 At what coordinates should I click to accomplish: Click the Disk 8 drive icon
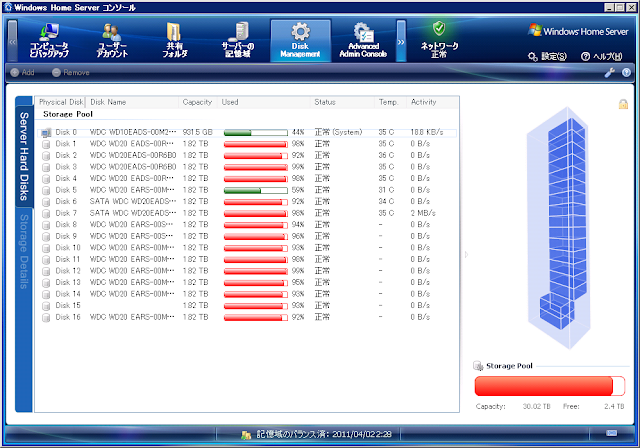pyautogui.click(x=46, y=225)
